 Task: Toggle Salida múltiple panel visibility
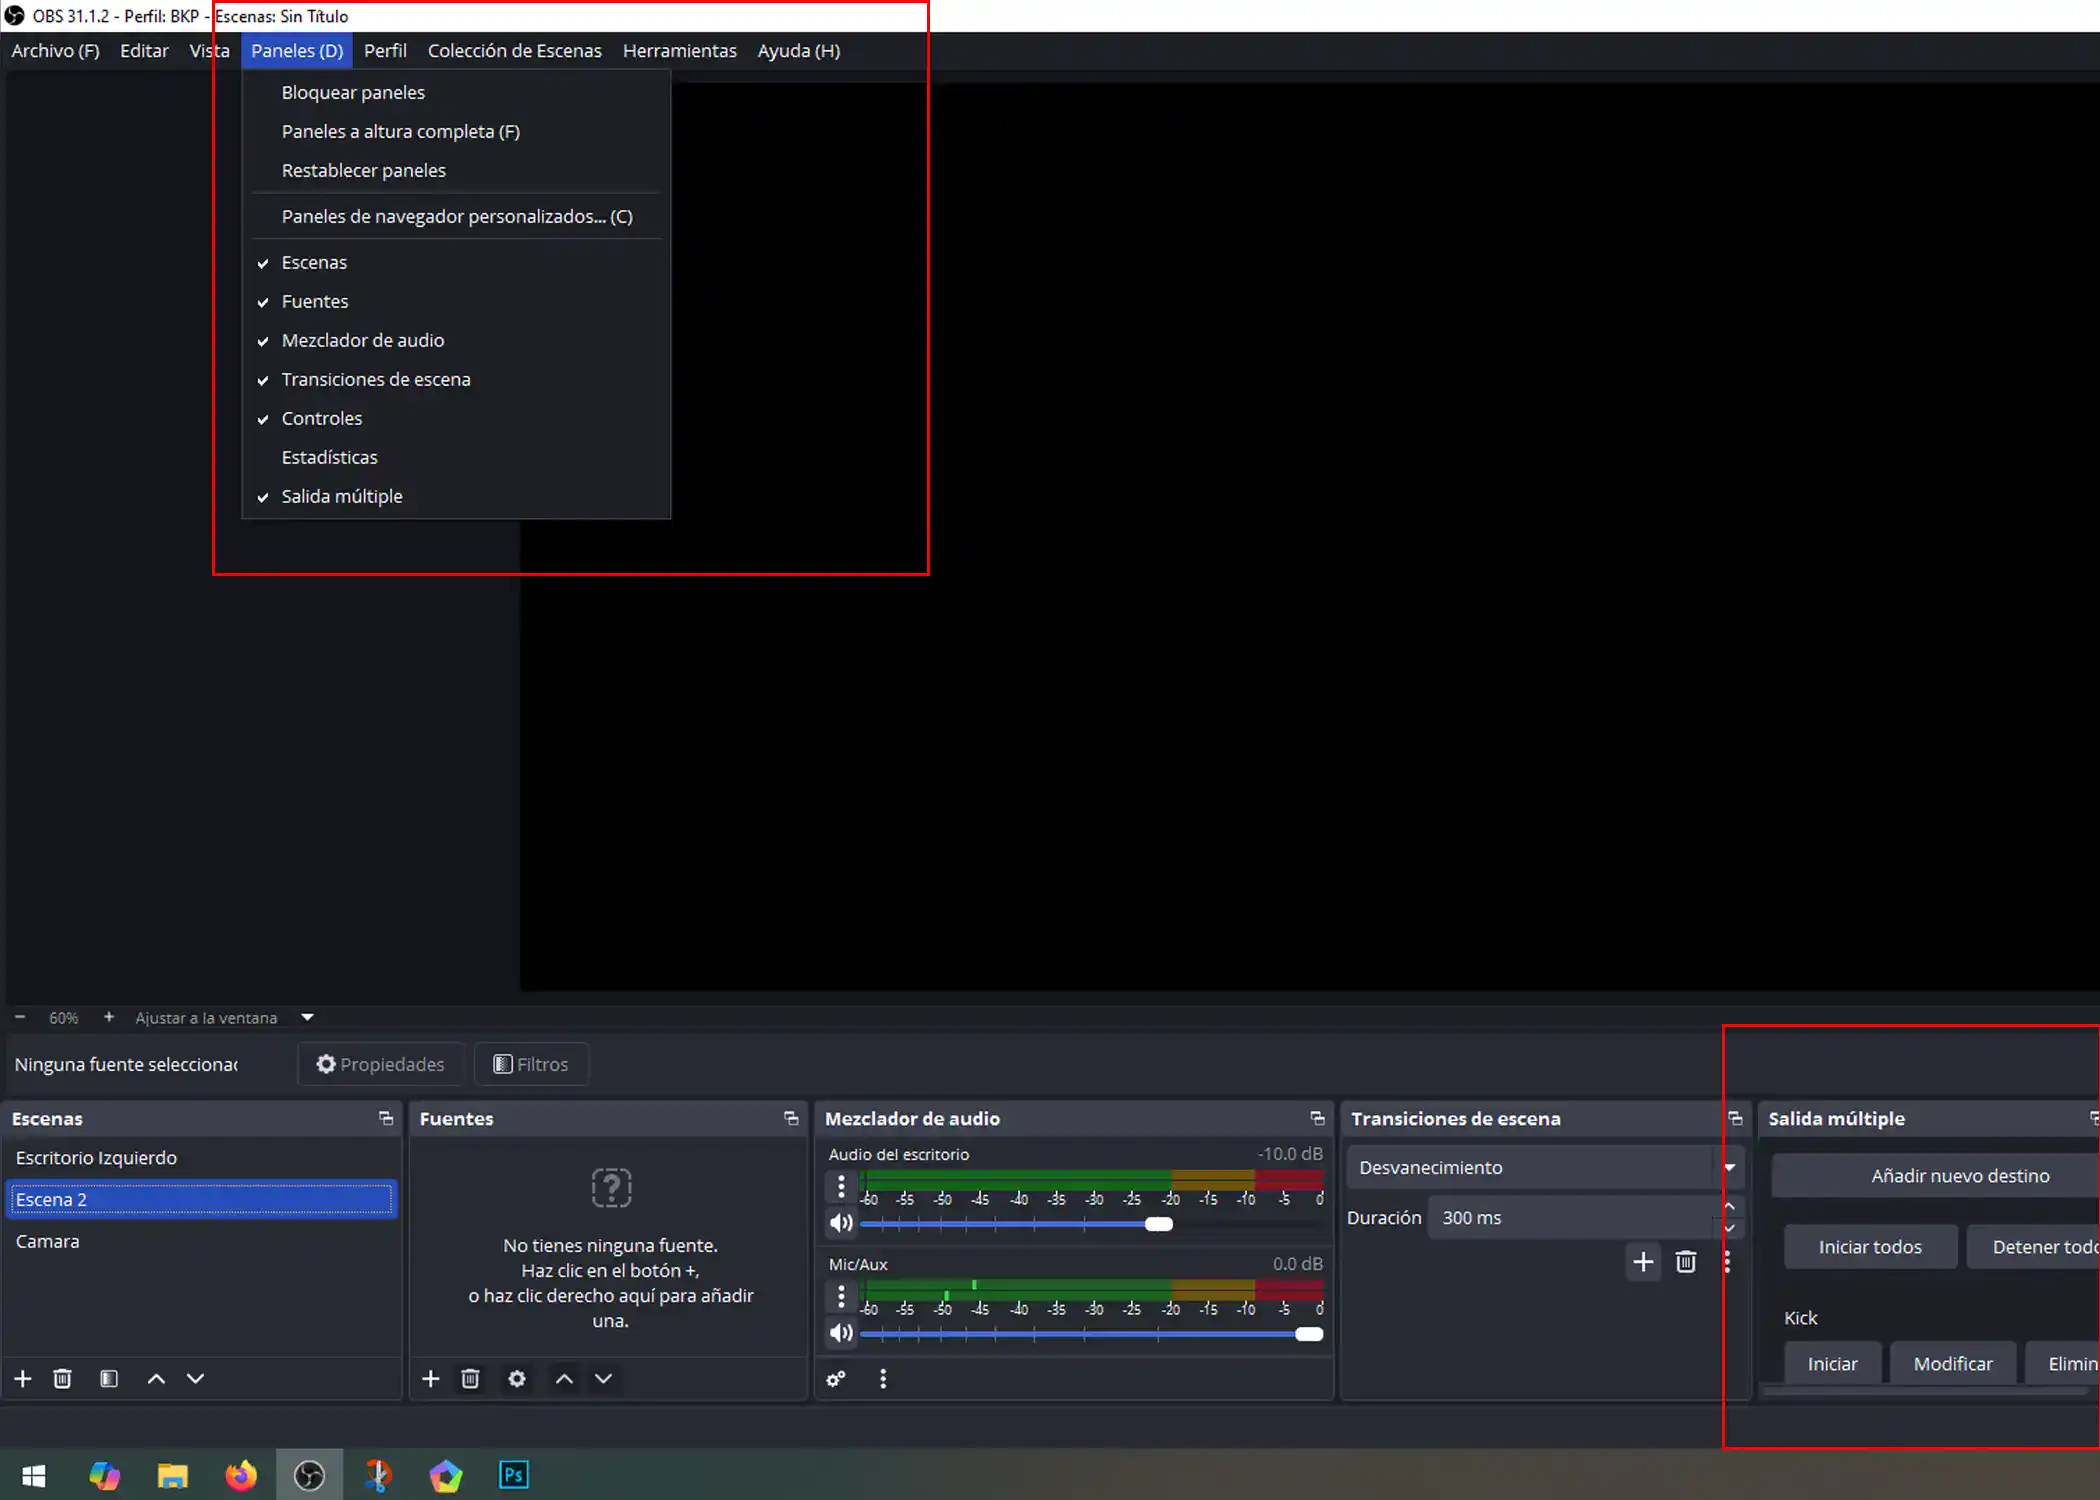tap(341, 496)
